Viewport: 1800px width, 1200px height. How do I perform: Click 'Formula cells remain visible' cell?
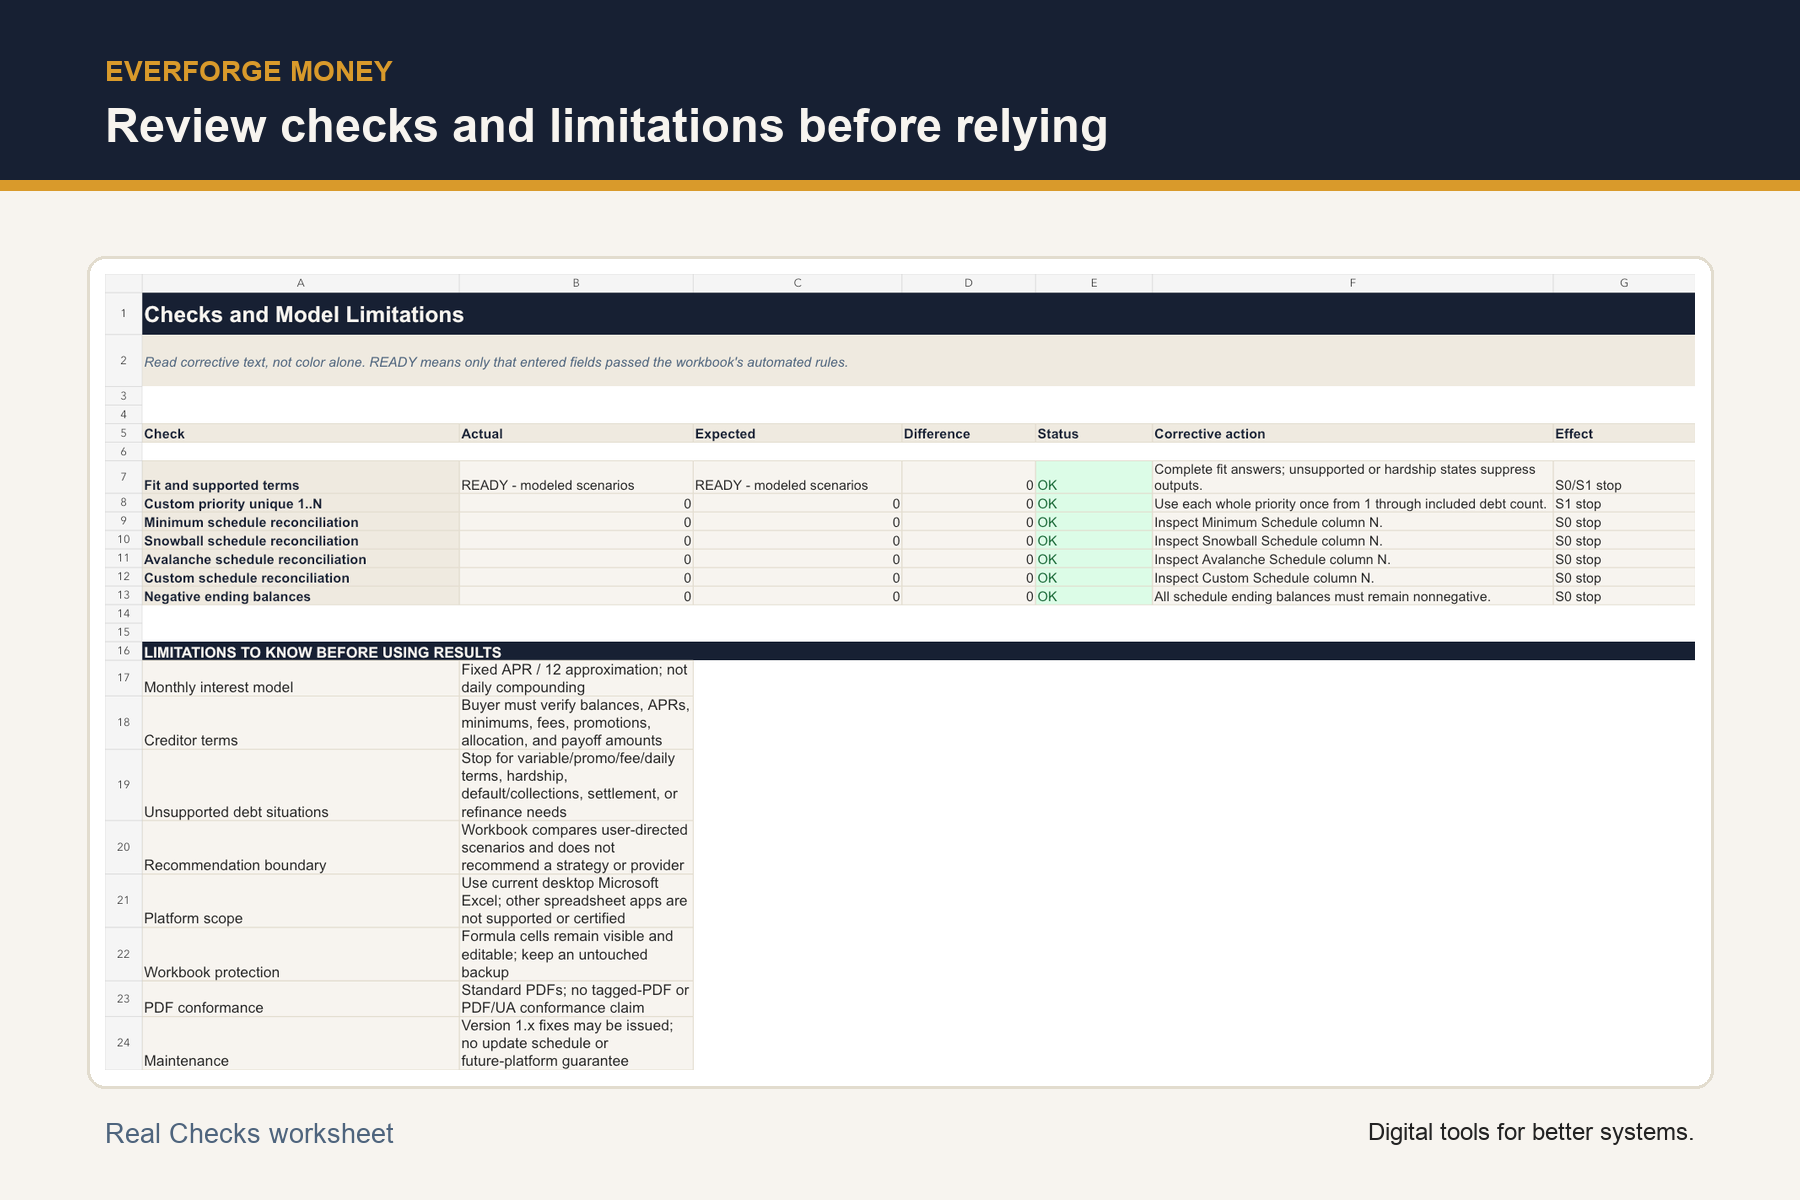coord(576,954)
